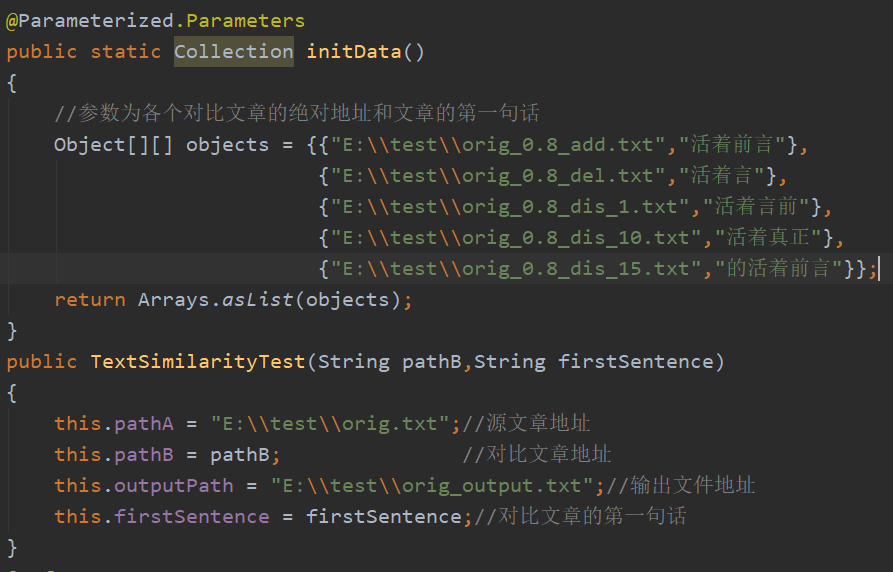893x572 pixels.
Task: Click the TextSimilarityTest constructor name
Action: pos(197,361)
